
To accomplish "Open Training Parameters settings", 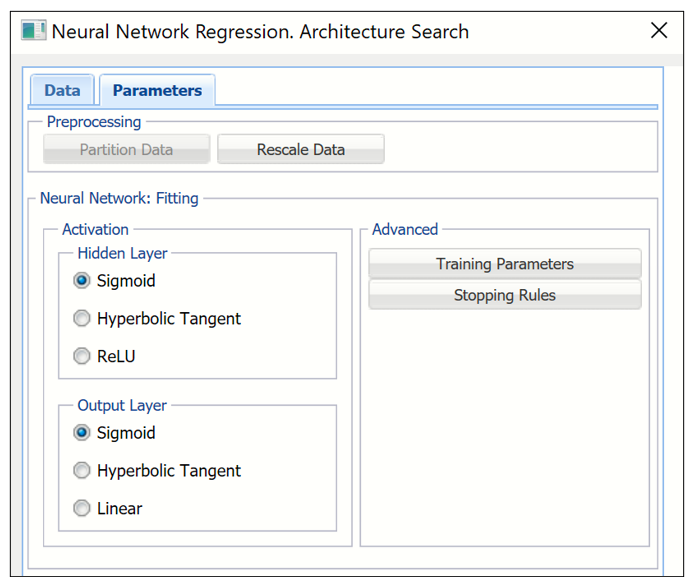I will pos(504,264).
